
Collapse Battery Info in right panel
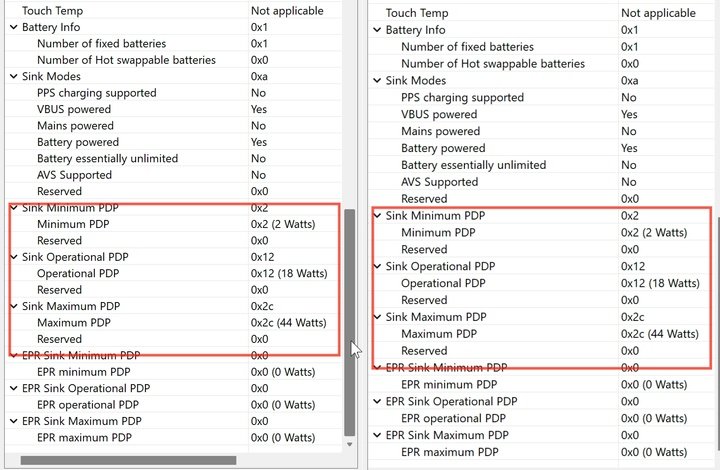point(377,30)
